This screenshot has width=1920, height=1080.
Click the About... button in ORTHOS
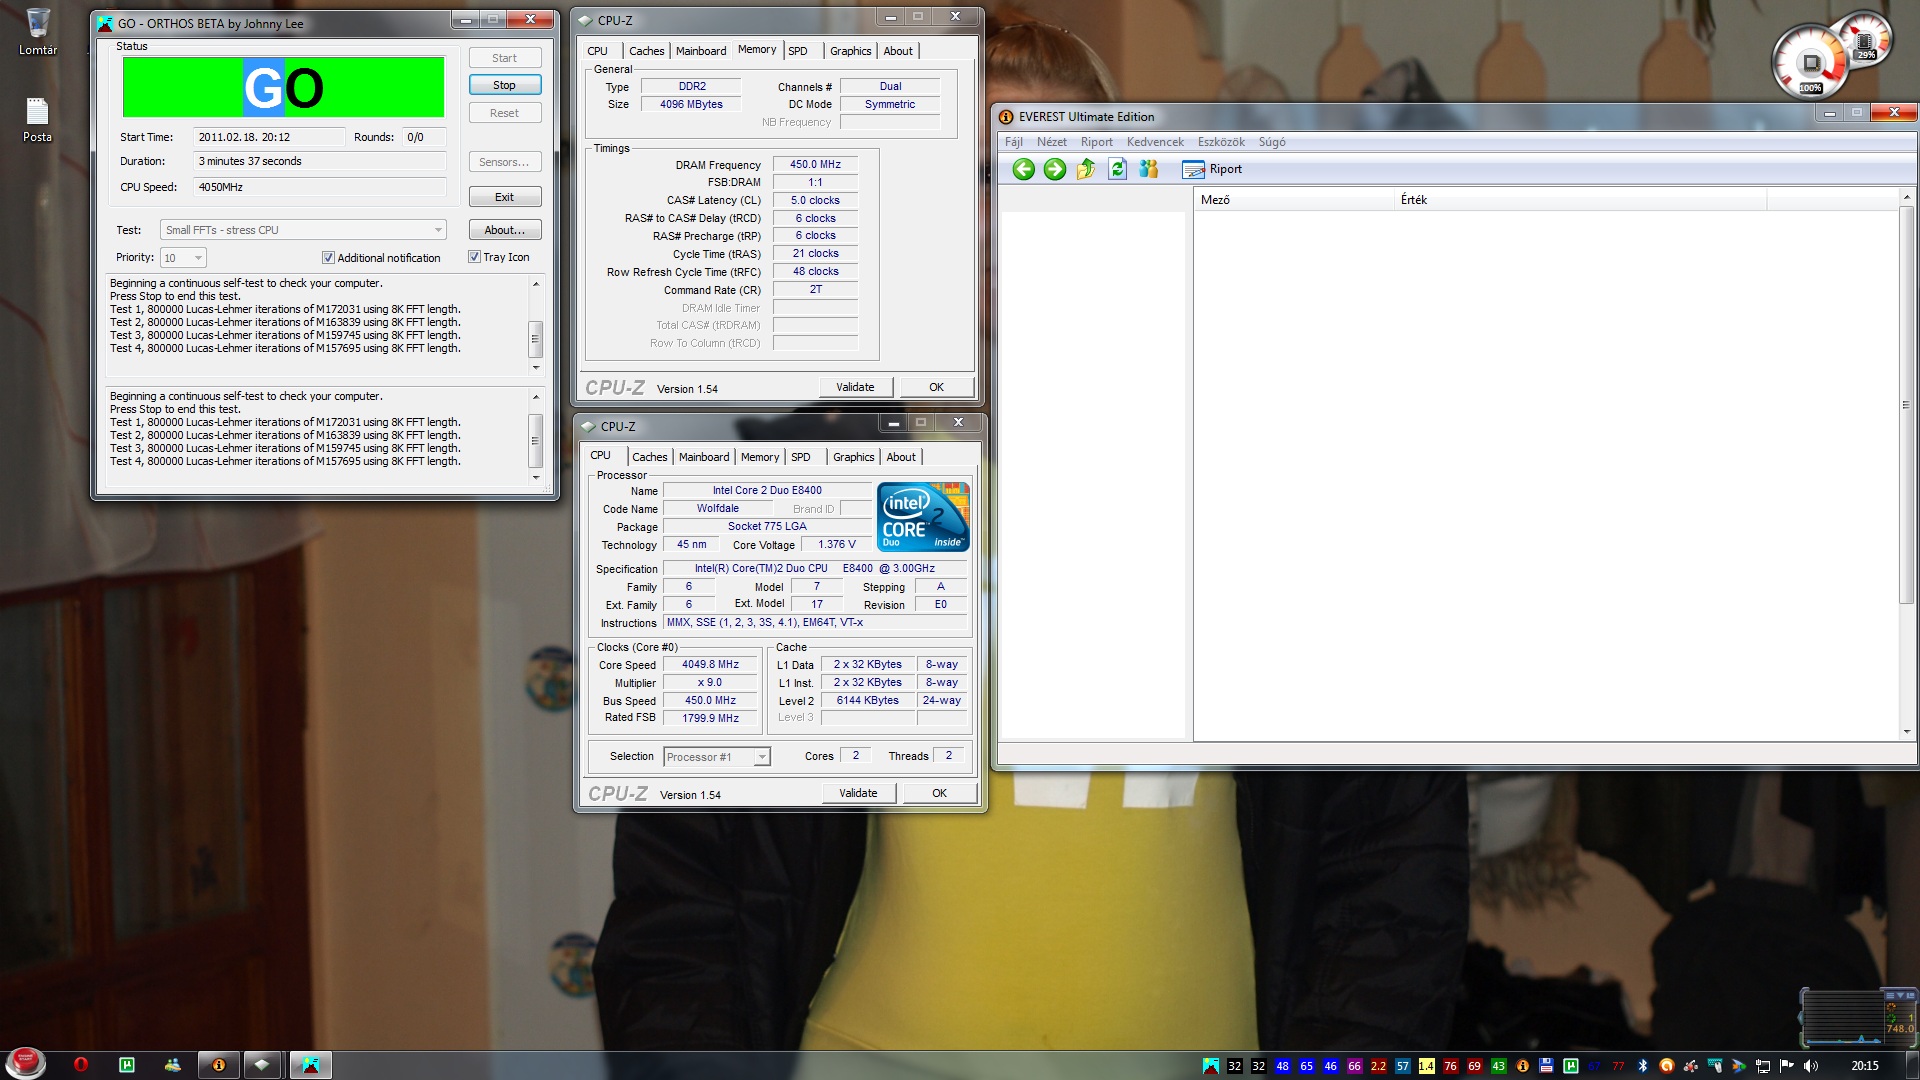point(505,230)
